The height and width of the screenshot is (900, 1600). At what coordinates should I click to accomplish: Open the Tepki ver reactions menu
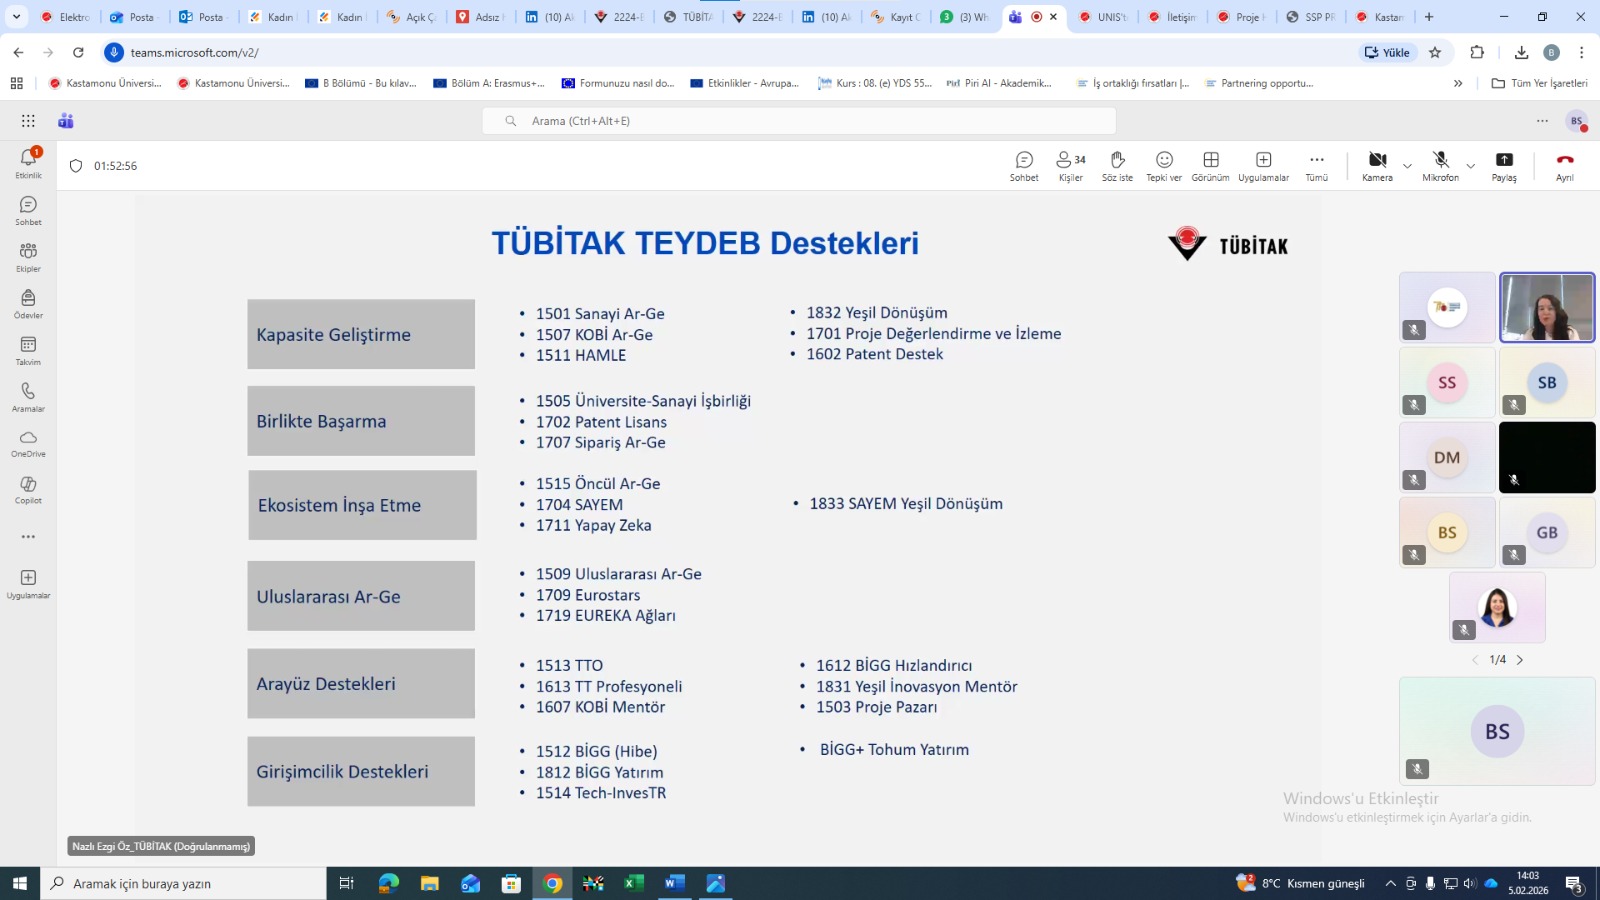click(1163, 165)
